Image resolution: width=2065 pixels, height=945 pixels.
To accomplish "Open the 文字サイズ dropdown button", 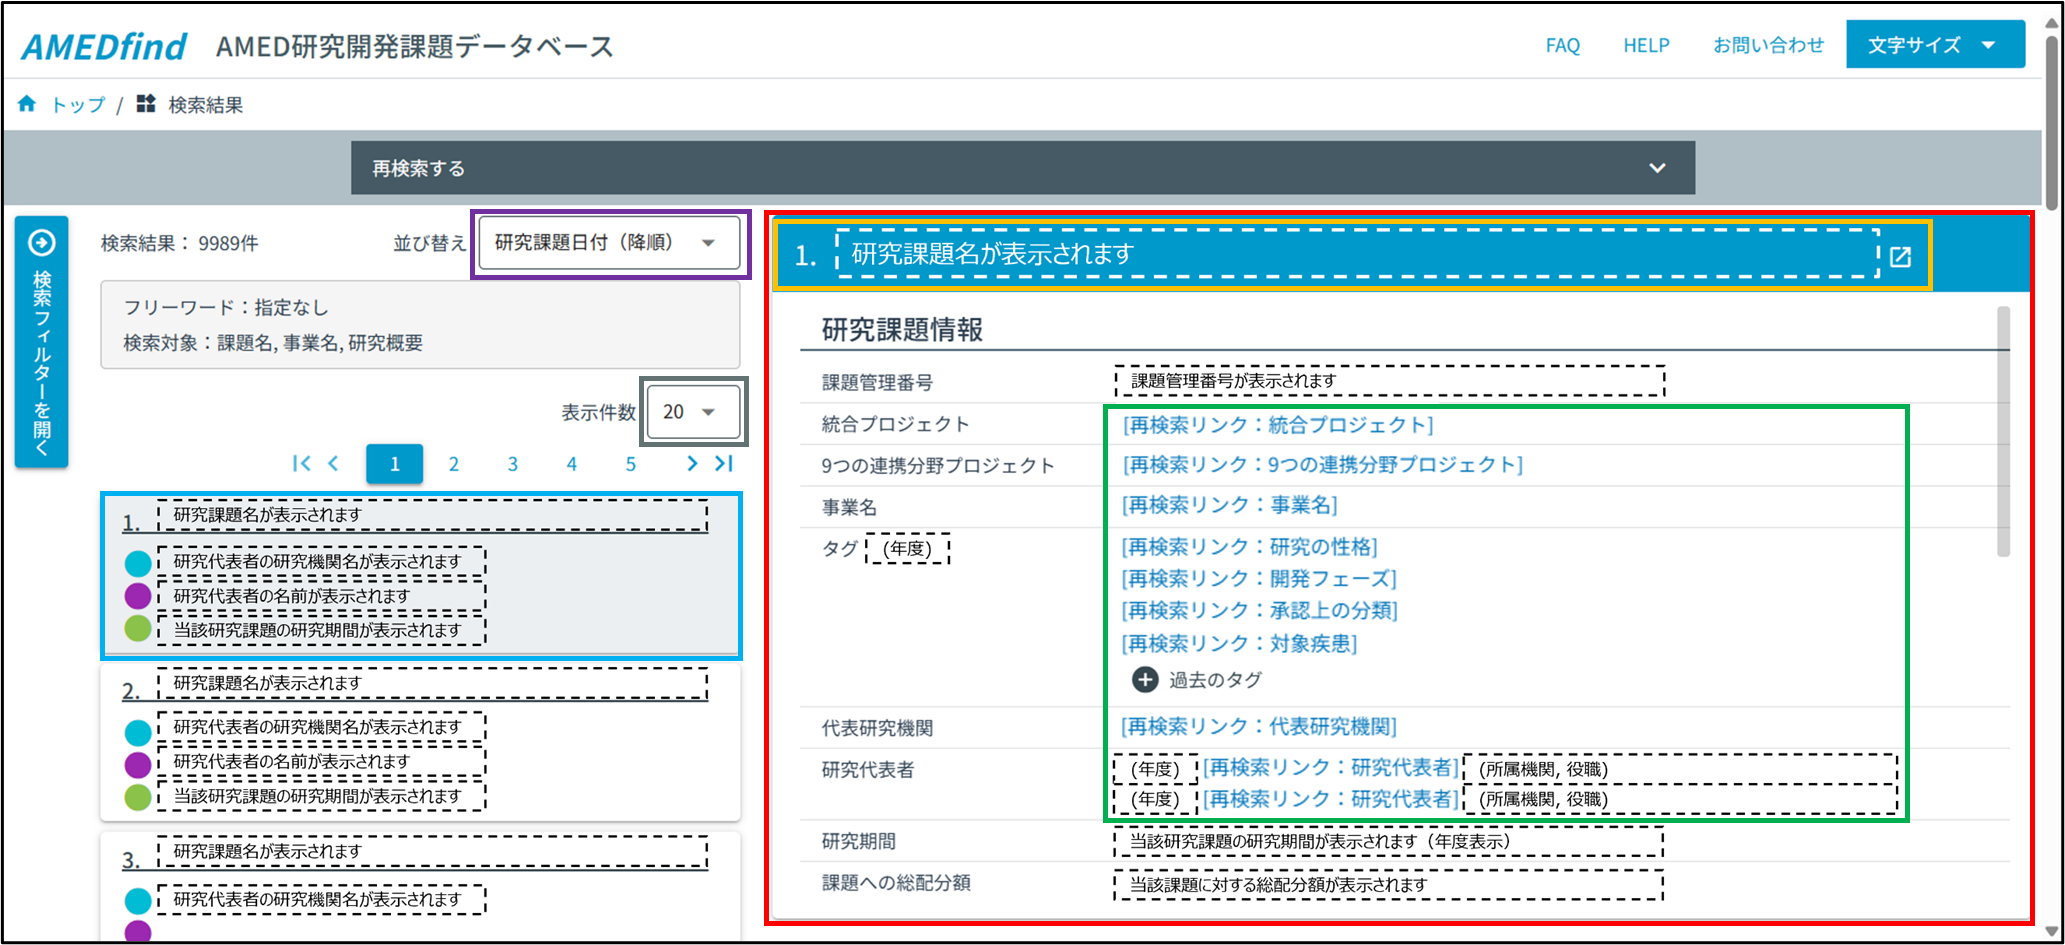I will tap(1934, 45).
